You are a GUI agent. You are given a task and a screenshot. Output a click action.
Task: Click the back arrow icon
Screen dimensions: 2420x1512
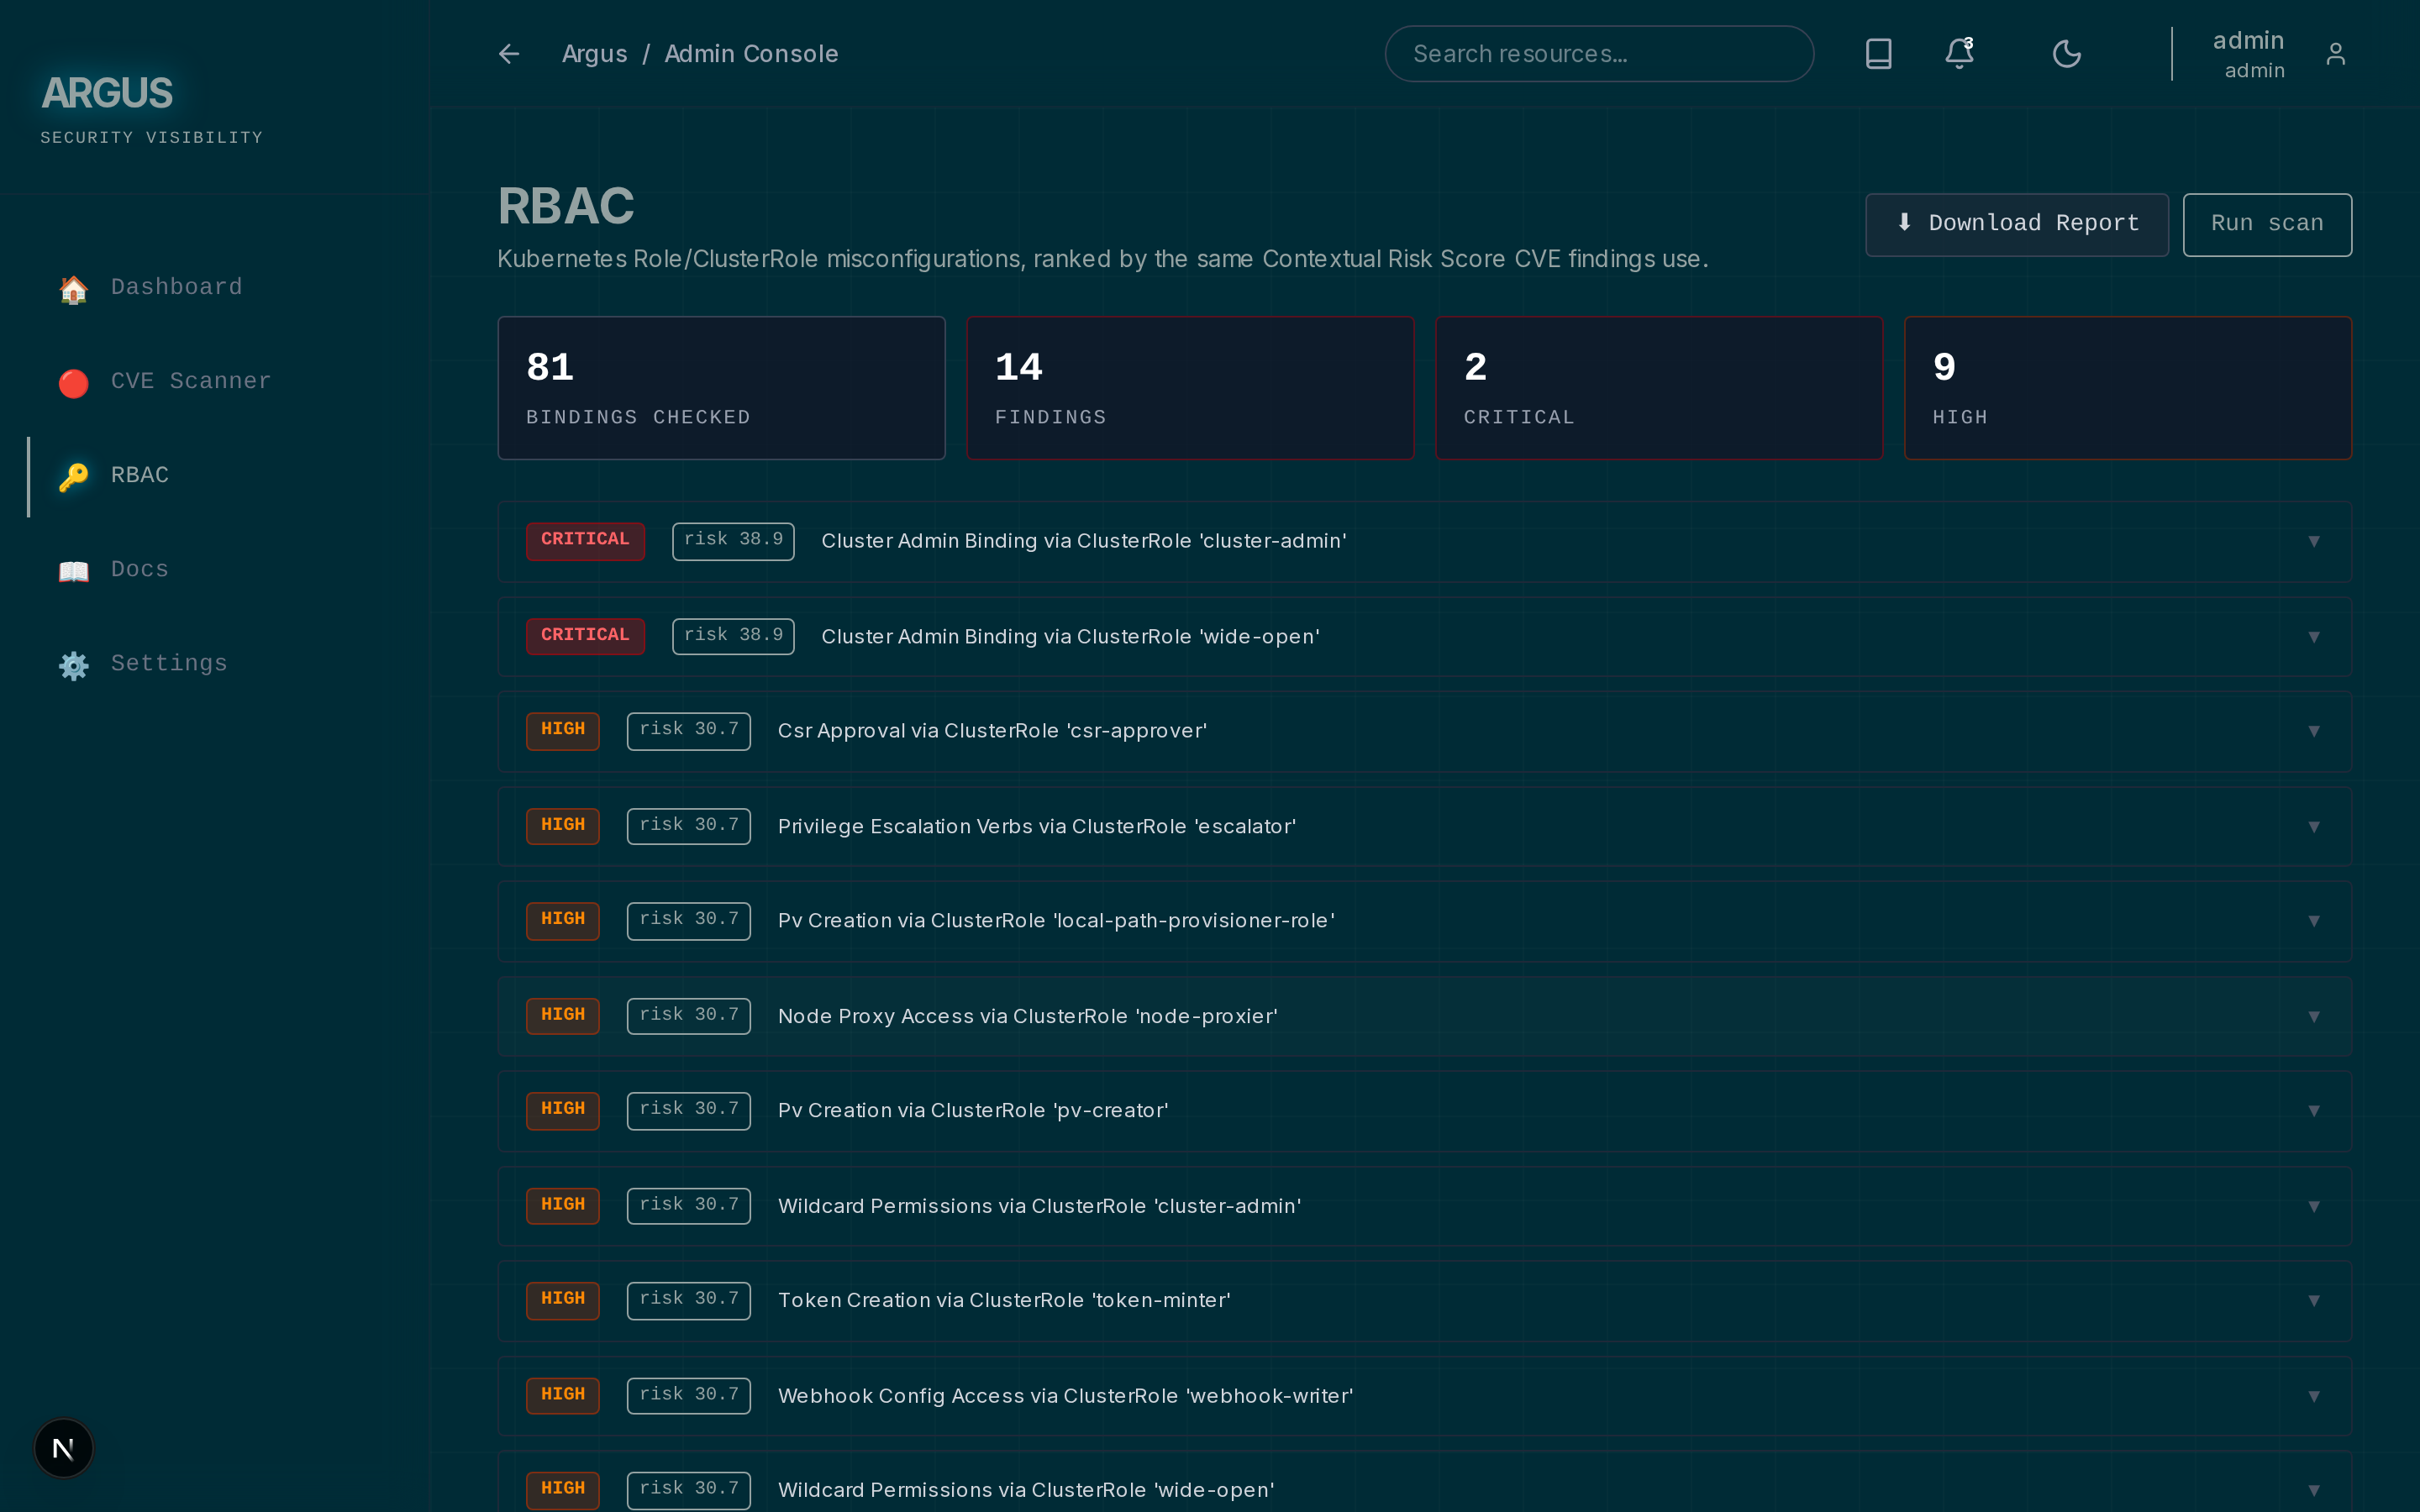tap(508, 54)
